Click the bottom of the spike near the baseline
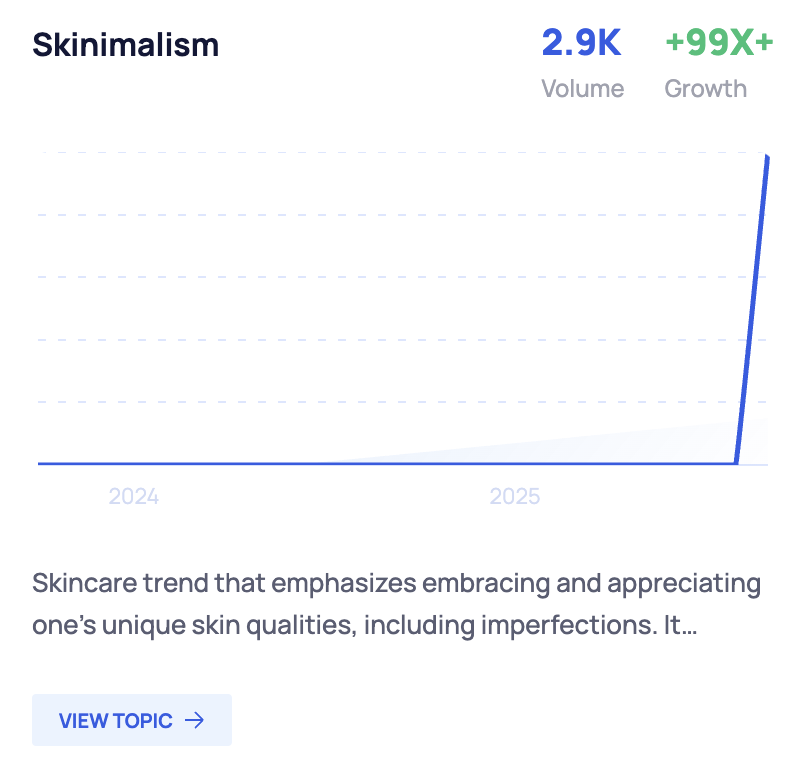Image resolution: width=806 pixels, height=762 pixels. pos(738,458)
